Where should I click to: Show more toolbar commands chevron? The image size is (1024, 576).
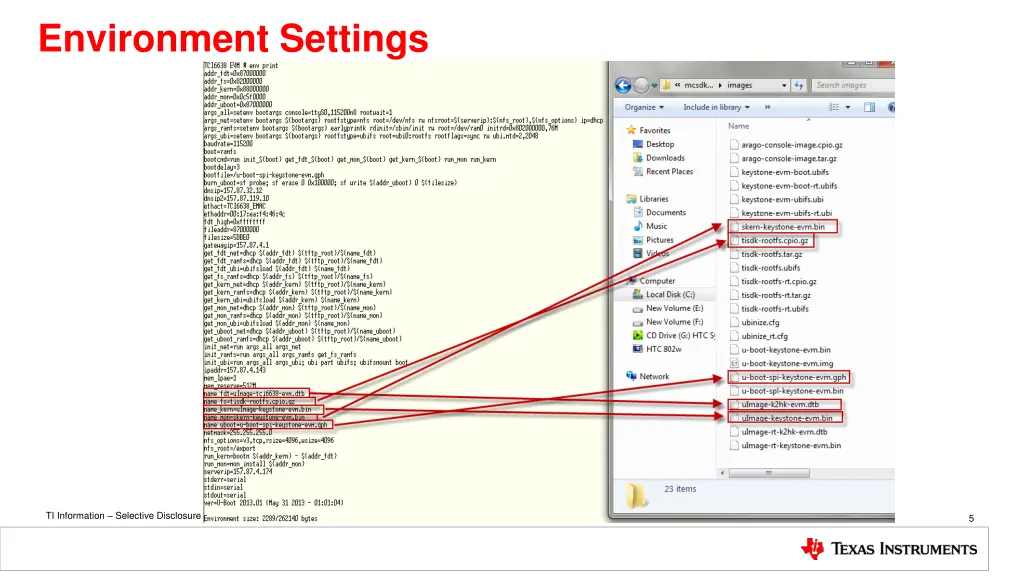(767, 107)
